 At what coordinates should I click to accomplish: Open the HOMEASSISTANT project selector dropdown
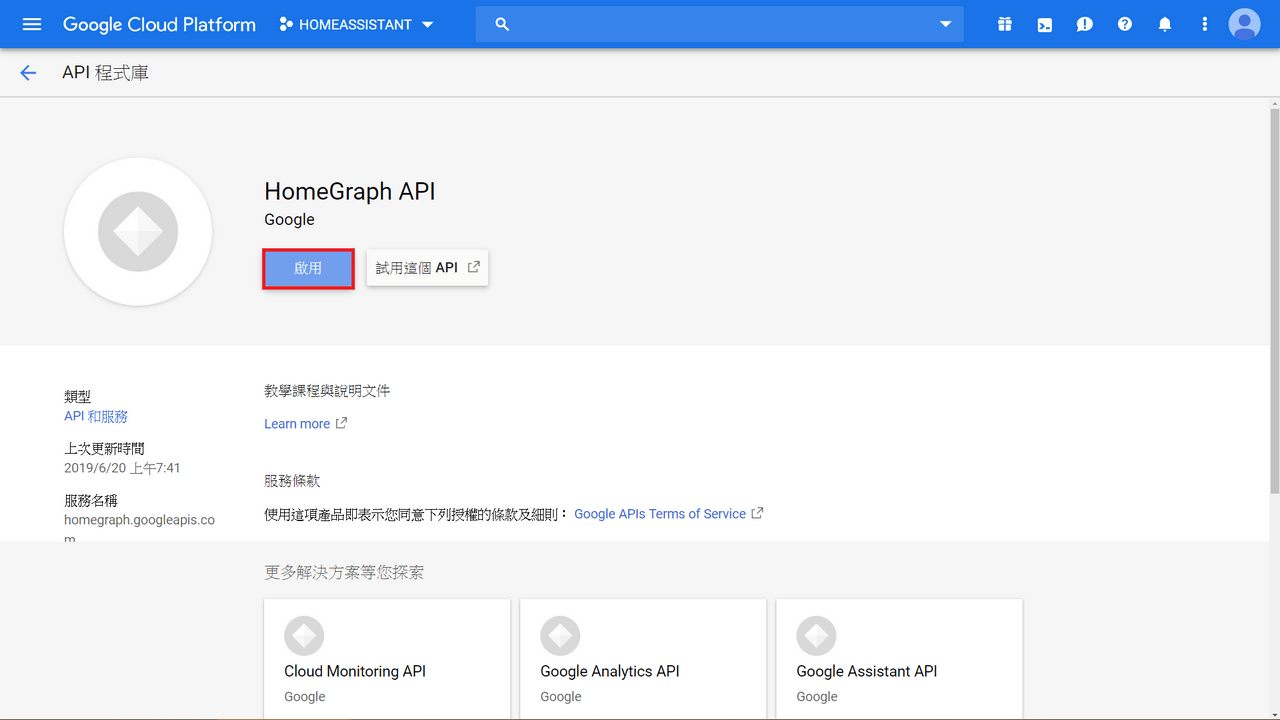tap(357, 24)
